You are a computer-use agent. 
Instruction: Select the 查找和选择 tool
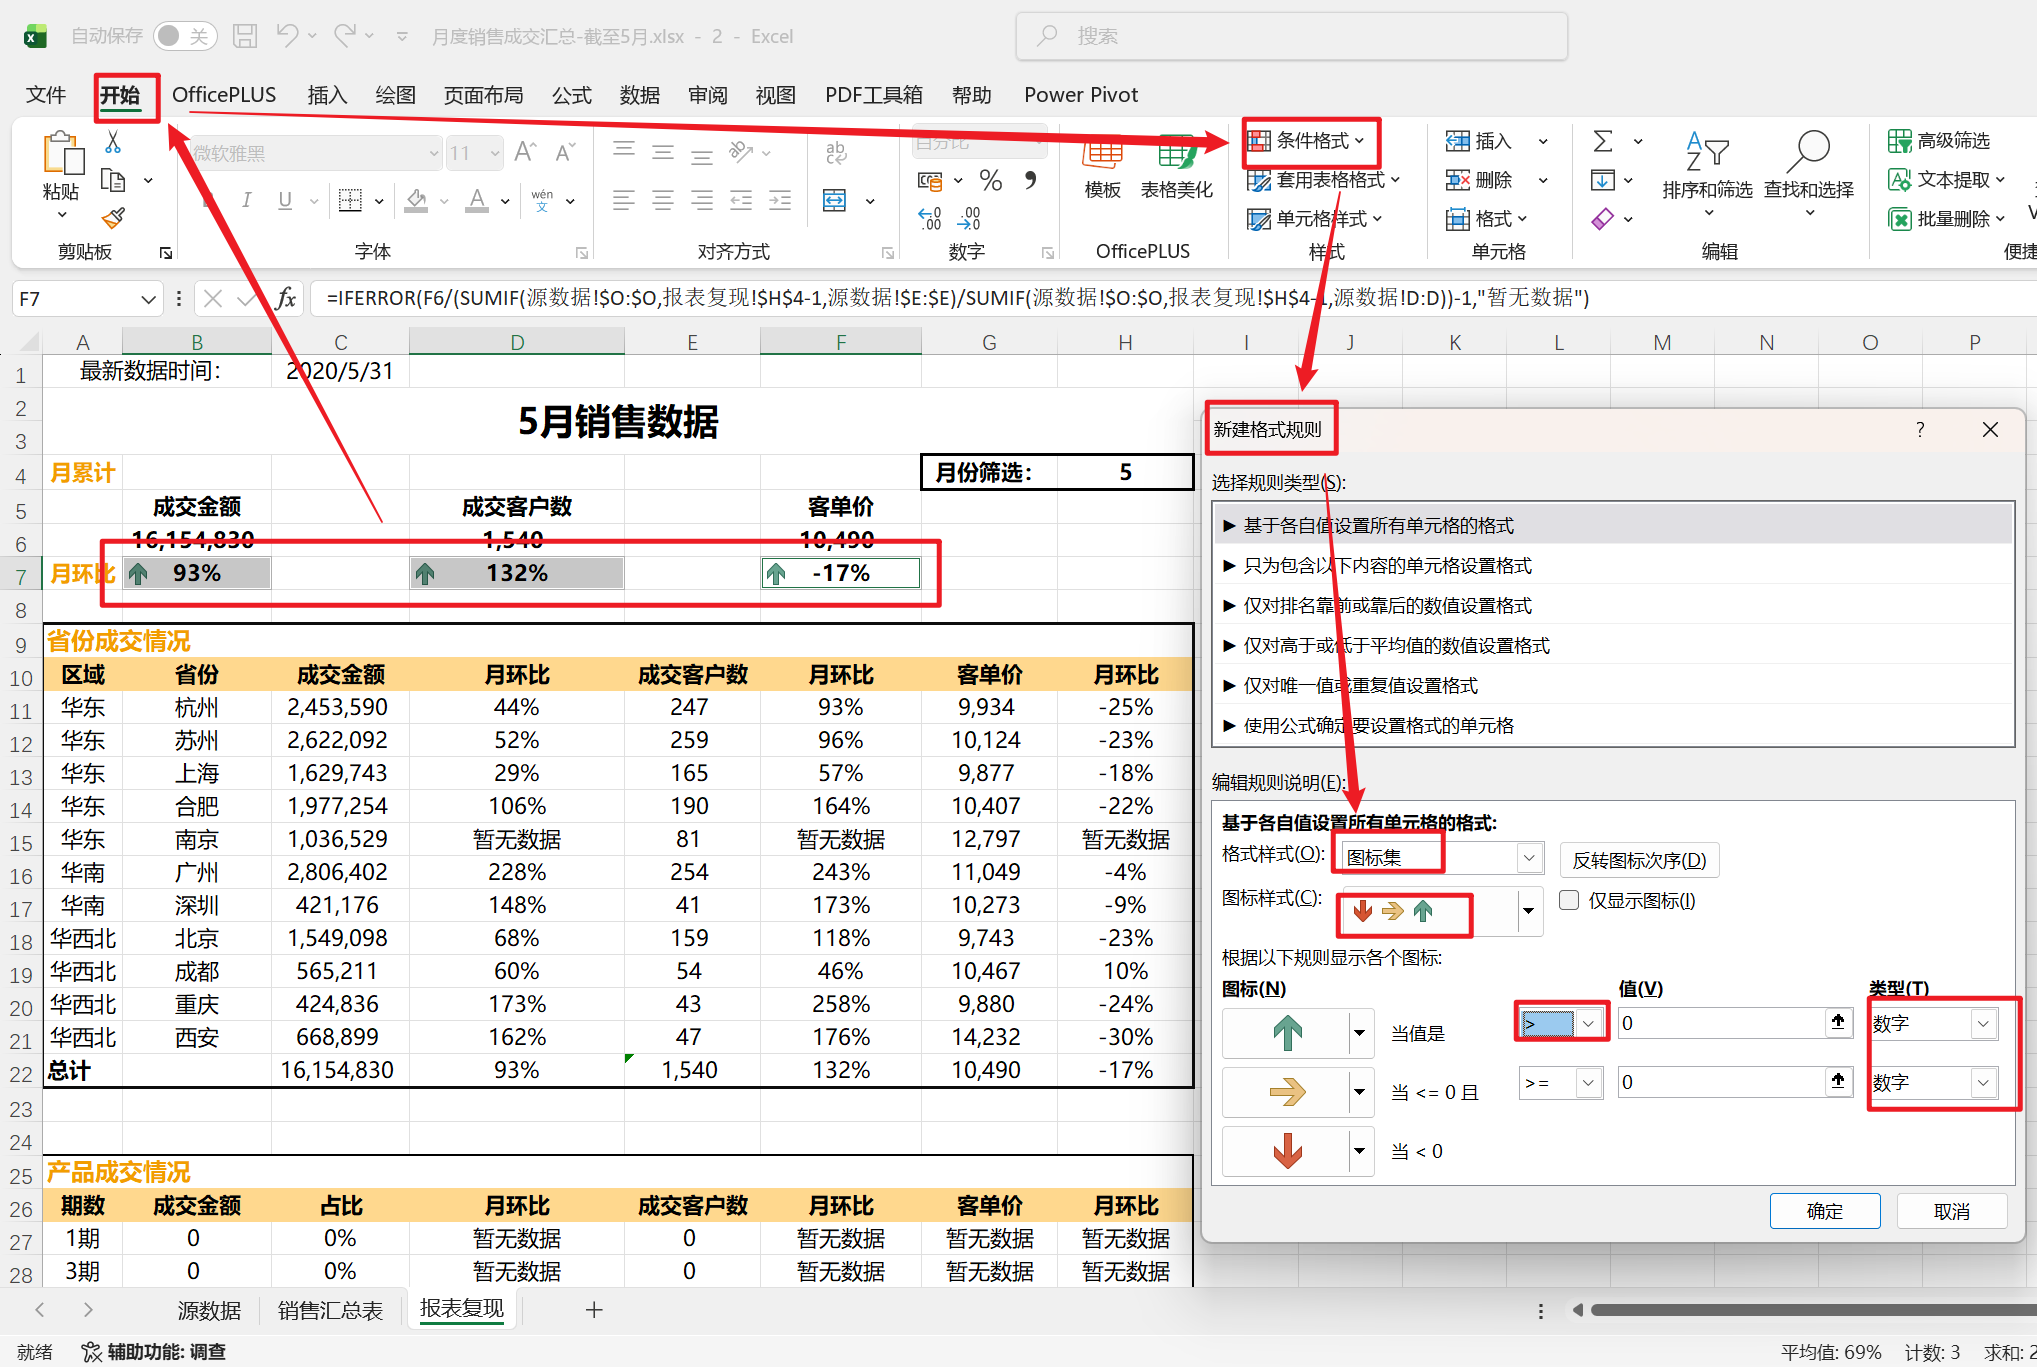pyautogui.click(x=1808, y=180)
